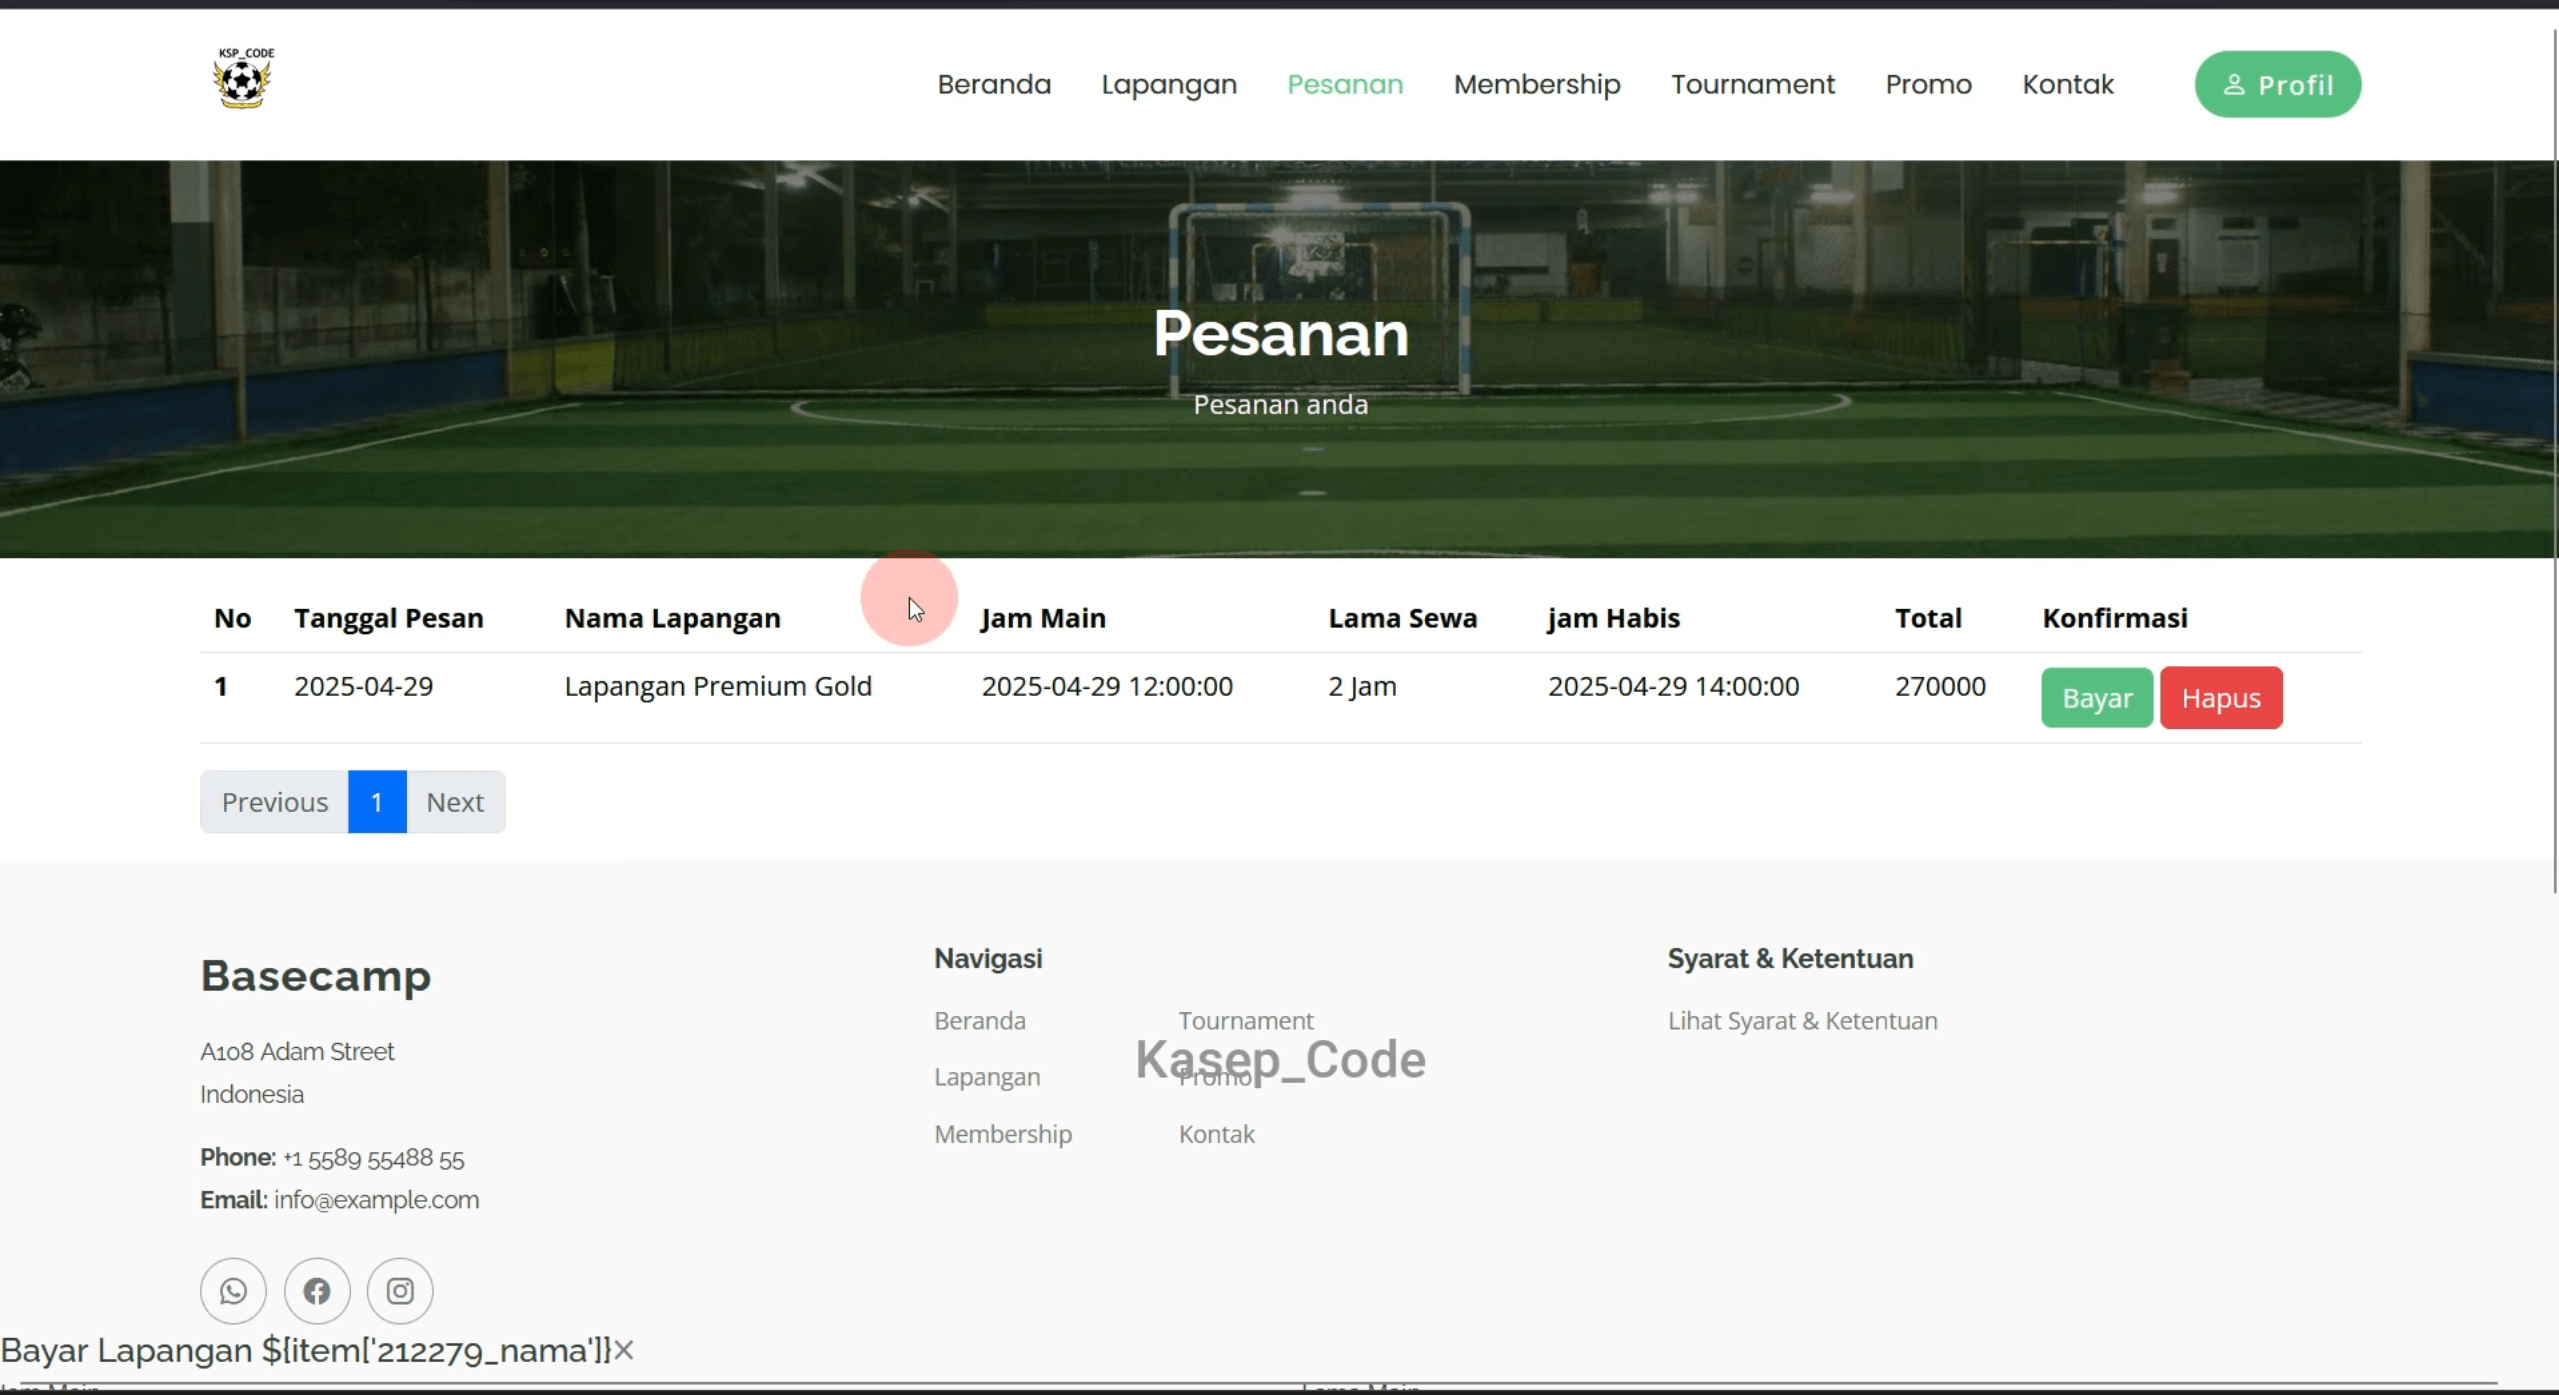The width and height of the screenshot is (2559, 1395).
Task: Click the Basecamp footer heading
Action: 316,976
